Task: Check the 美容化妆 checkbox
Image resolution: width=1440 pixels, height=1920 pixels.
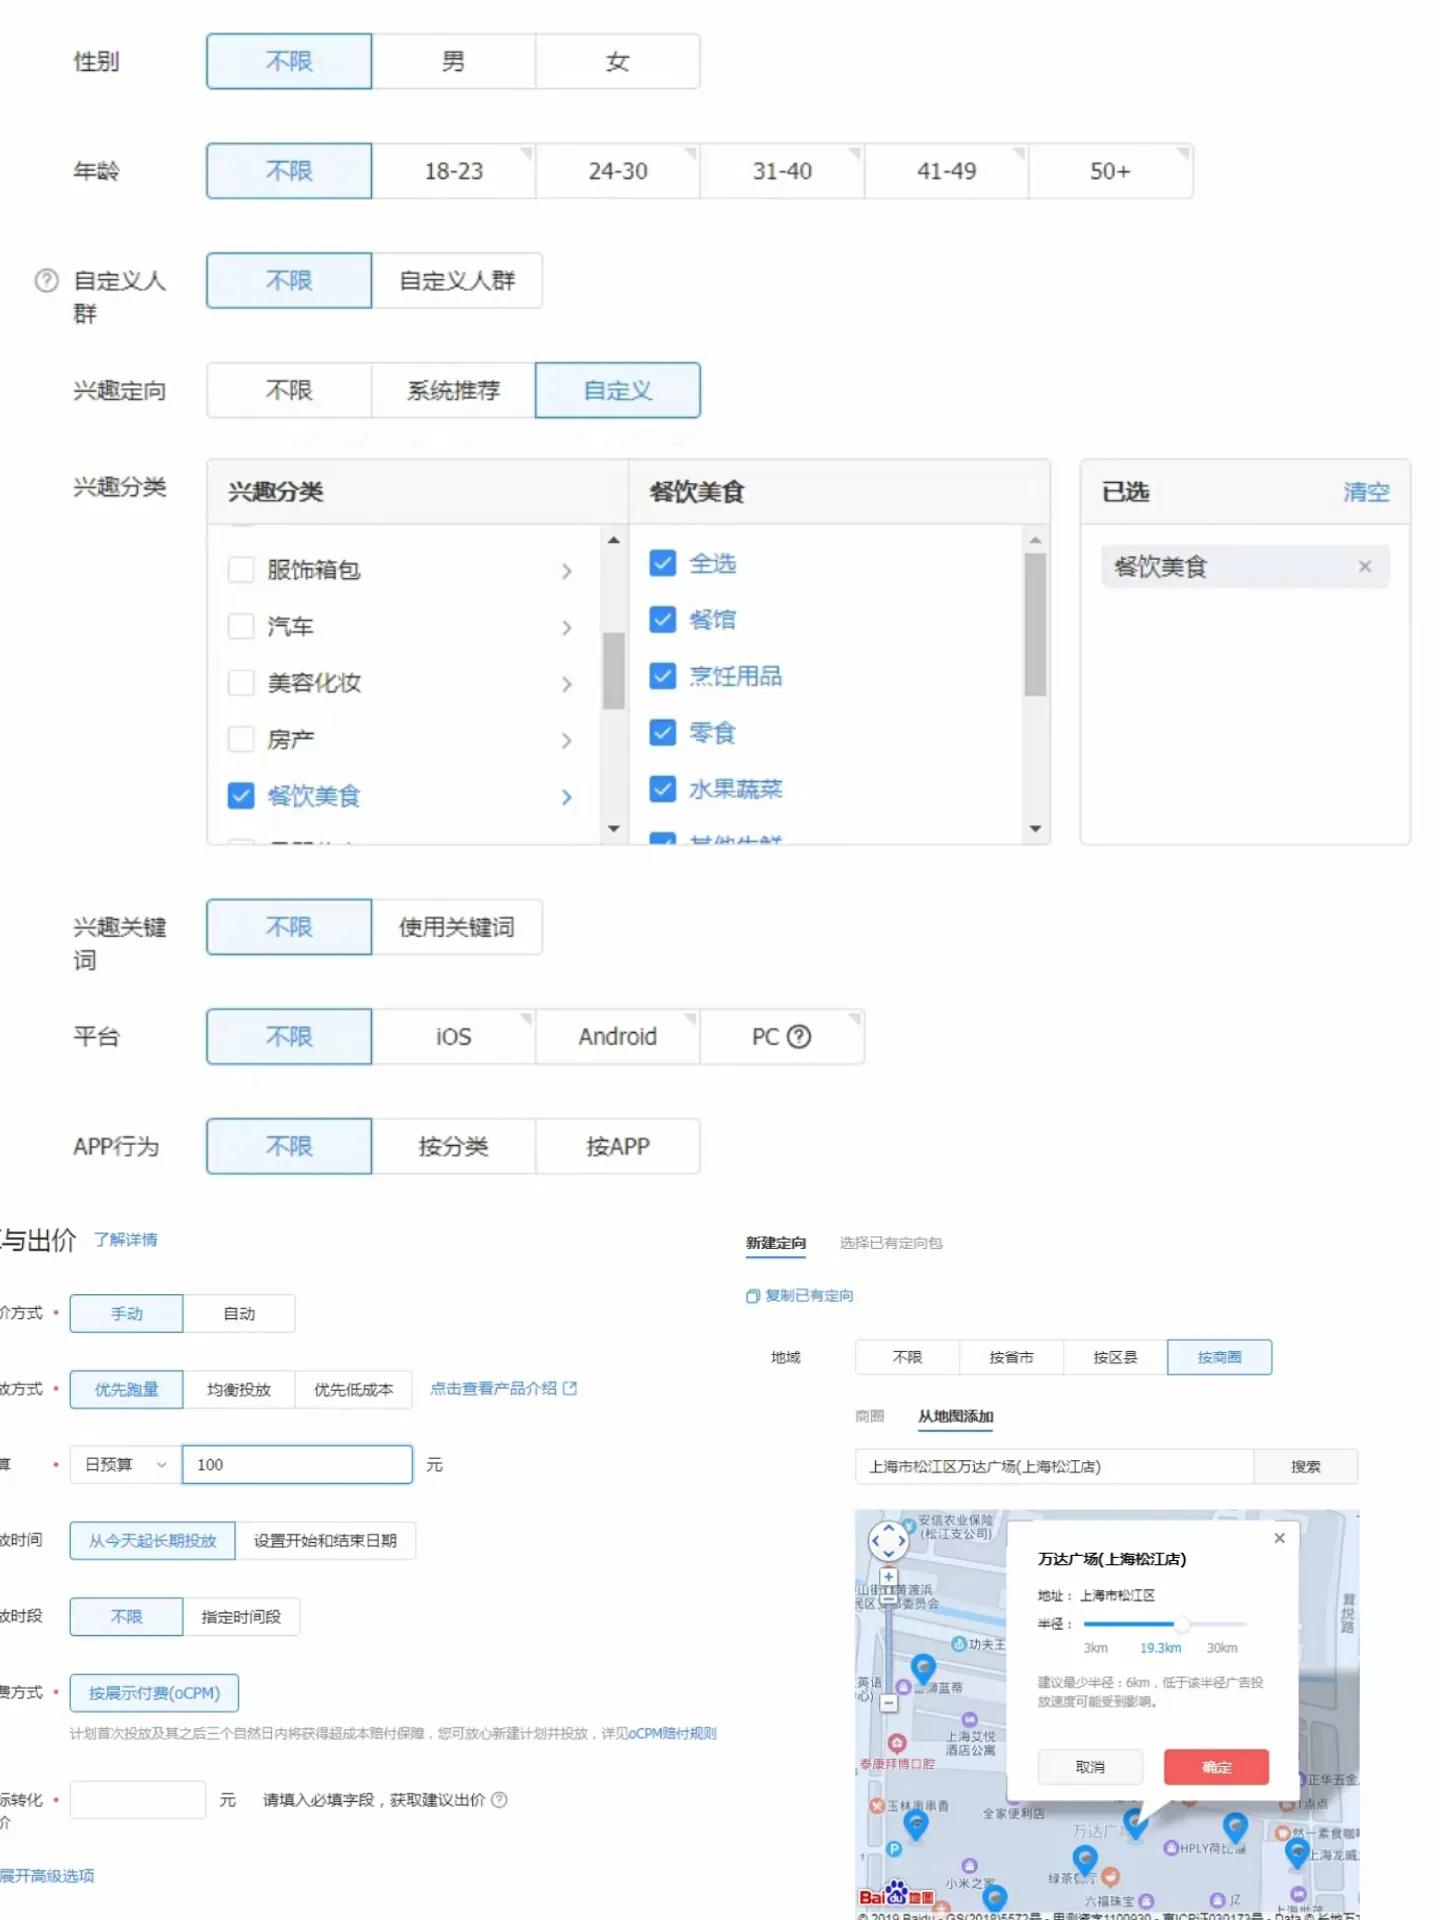Action: [x=241, y=683]
